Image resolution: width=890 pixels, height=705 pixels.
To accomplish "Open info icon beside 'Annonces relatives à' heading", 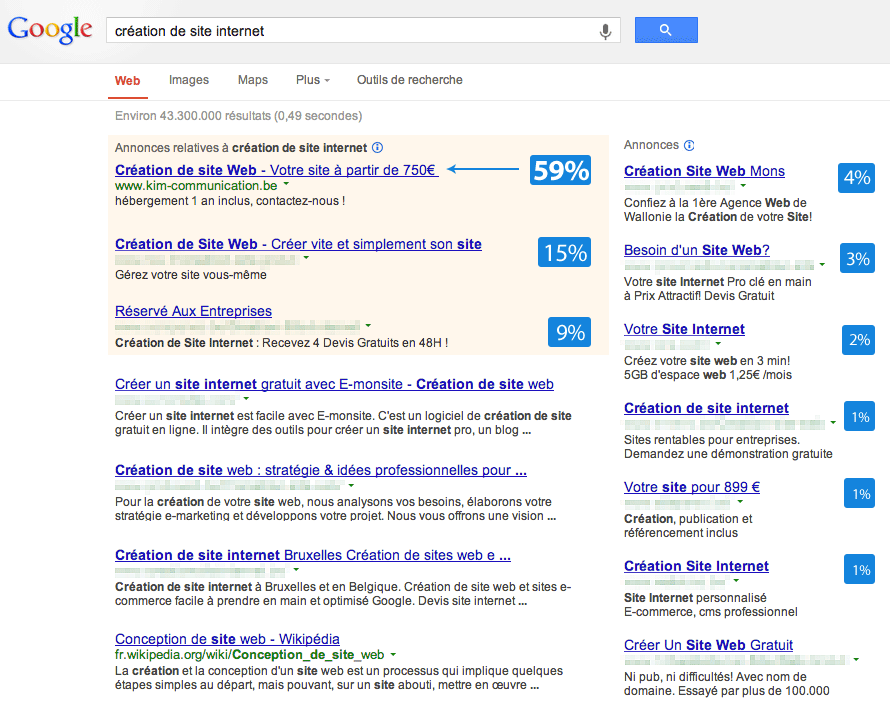I will (x=377, y=148).
